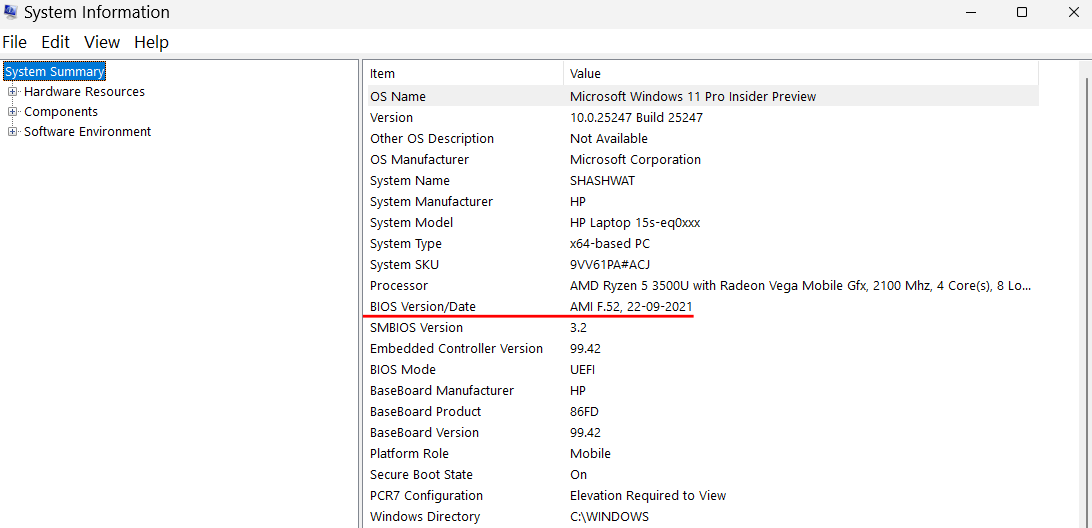Open the Help menu
The image size is (1092, 528).
click(151, 42)
